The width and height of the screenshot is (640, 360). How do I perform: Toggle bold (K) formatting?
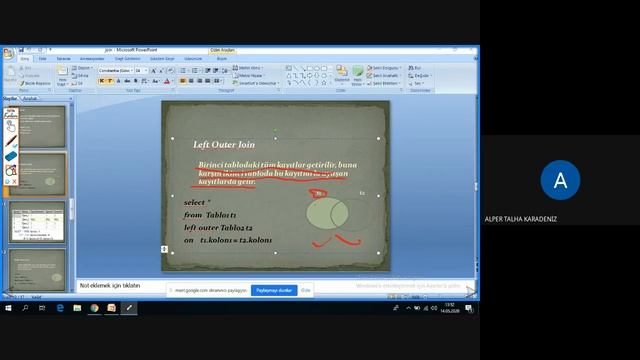tap(101, 81)
